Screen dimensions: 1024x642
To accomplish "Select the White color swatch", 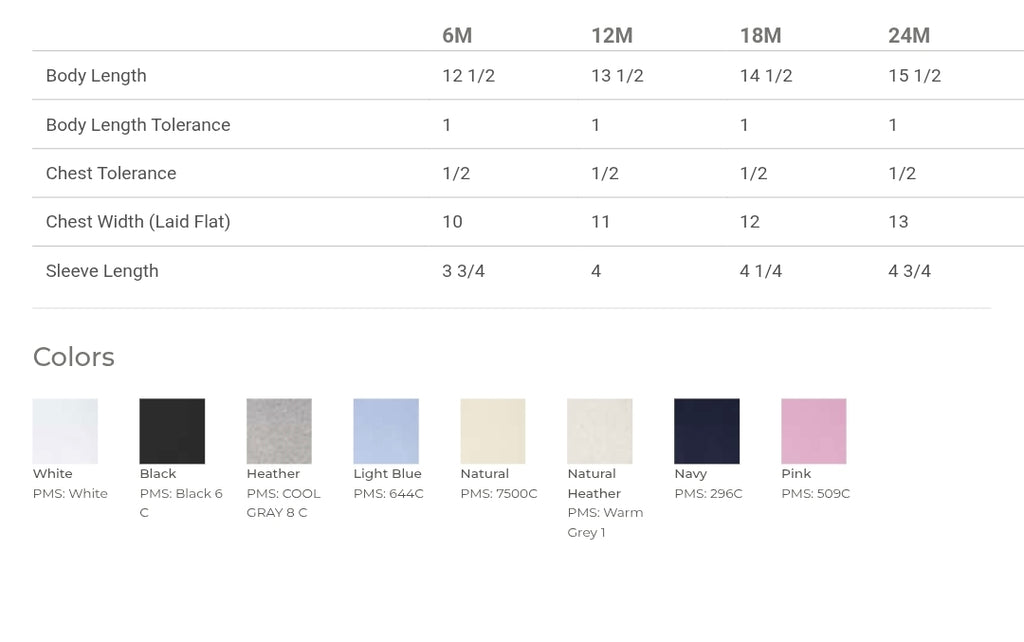I will (x=65, y=431).
